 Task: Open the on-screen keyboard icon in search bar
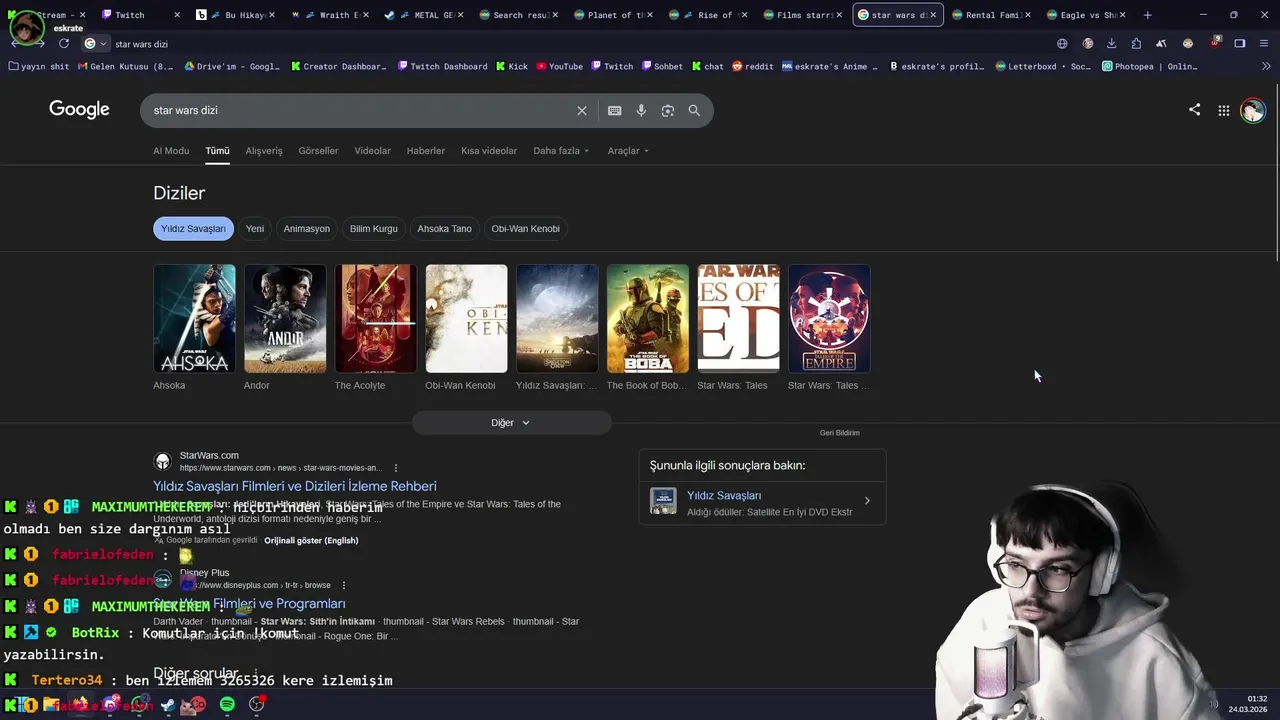point(614,111)
